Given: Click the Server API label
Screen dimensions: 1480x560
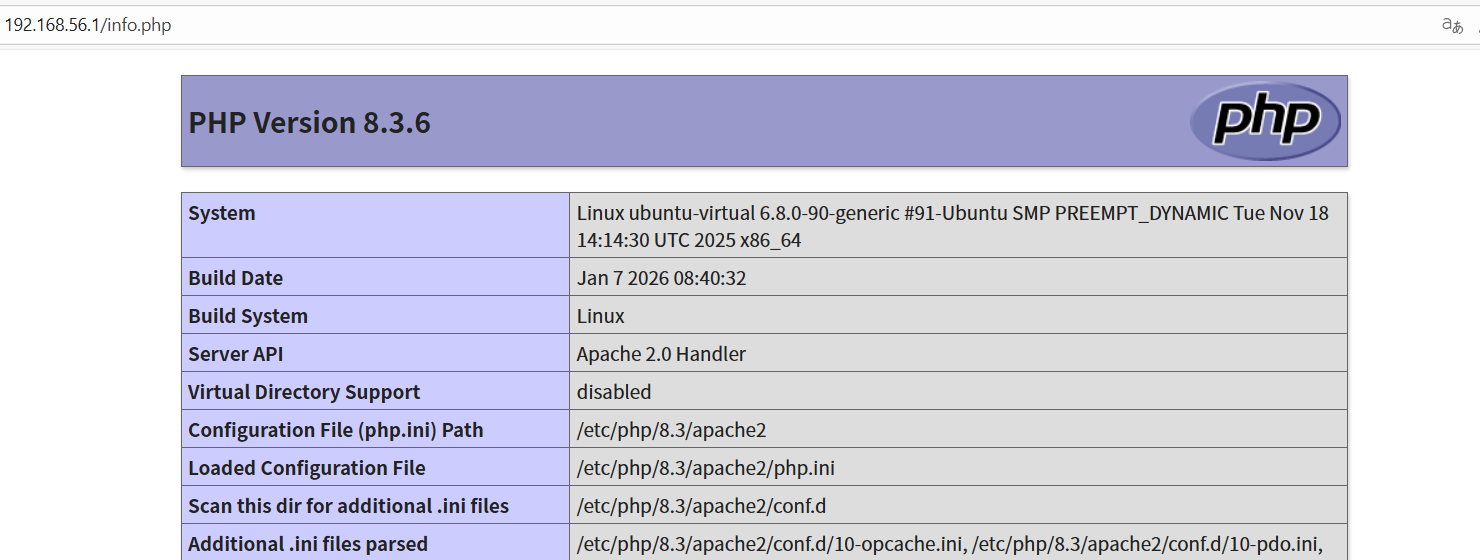Looking at the screenshot, I should click(x=235, y=354).
